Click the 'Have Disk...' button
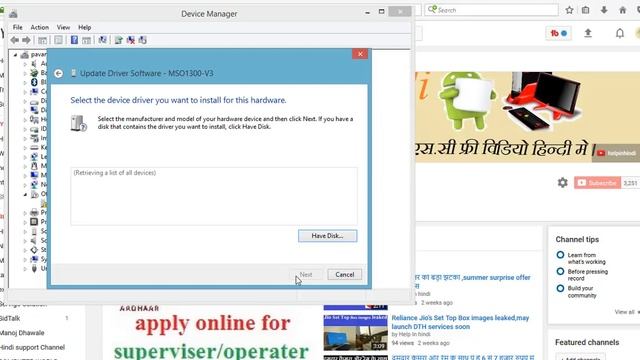 click(327, 236)
